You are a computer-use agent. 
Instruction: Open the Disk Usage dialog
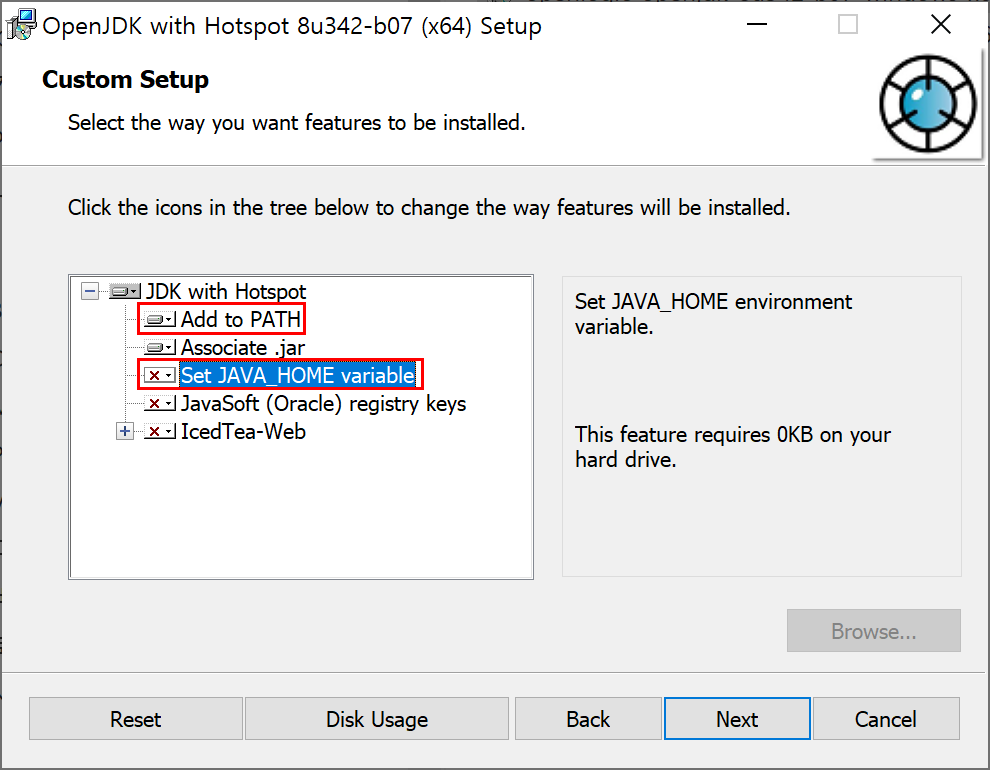377,719
